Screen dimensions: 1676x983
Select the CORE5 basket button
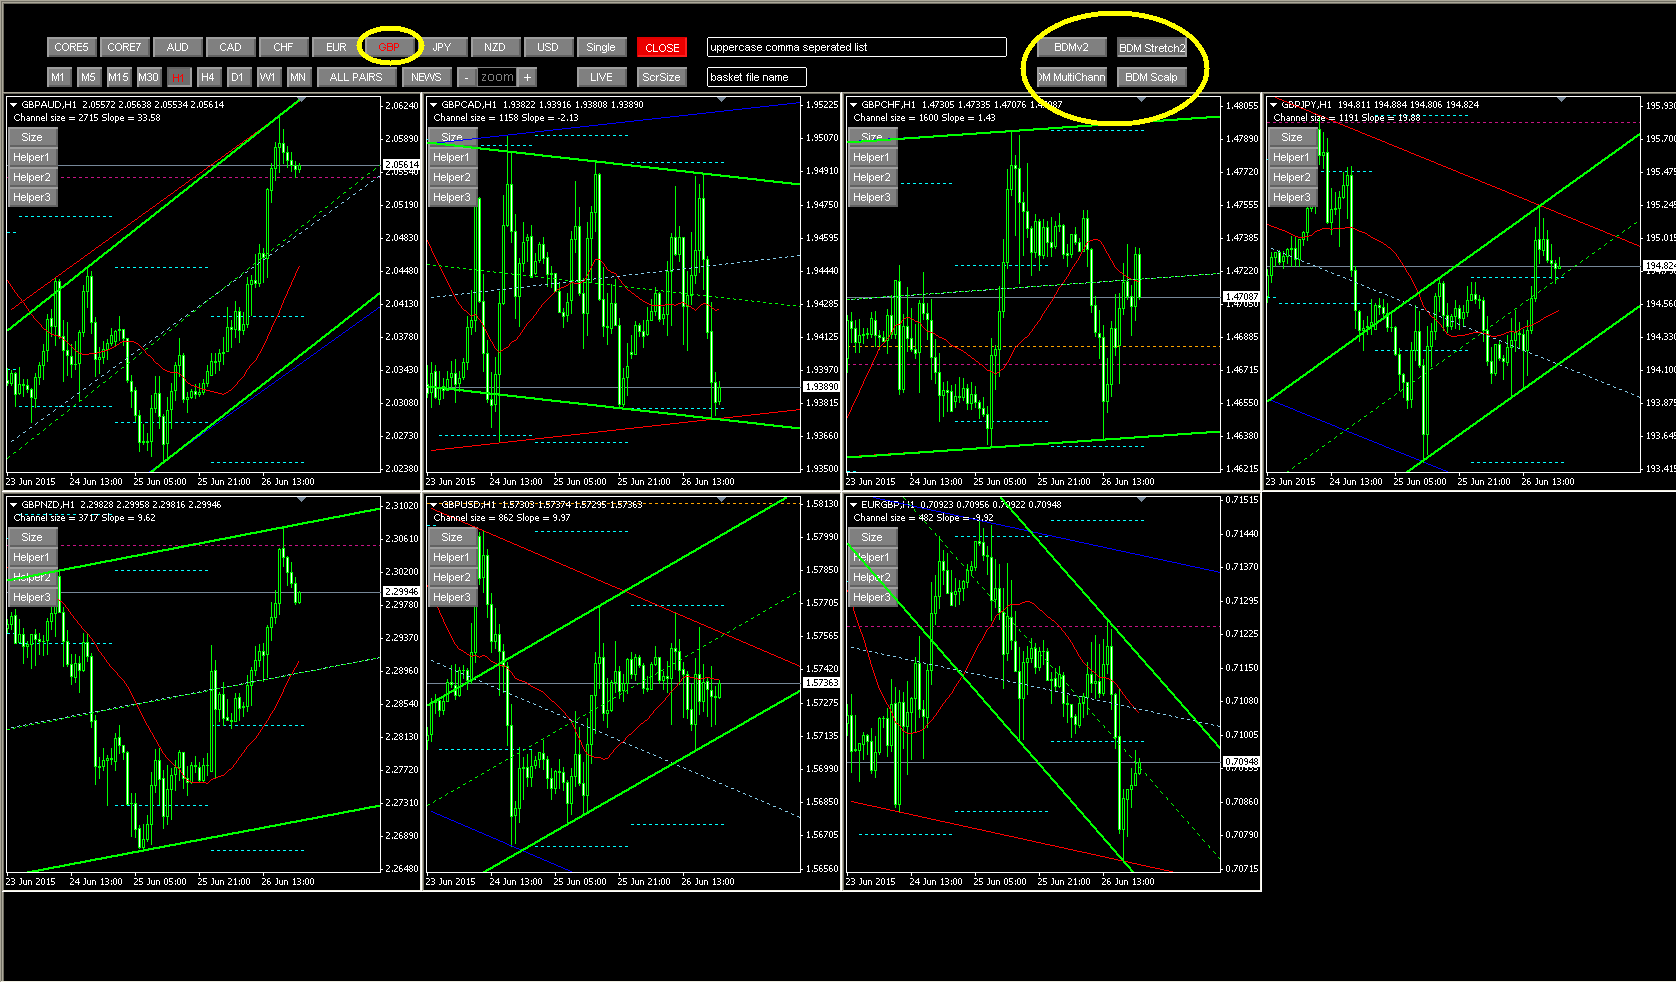click(71, 47)
